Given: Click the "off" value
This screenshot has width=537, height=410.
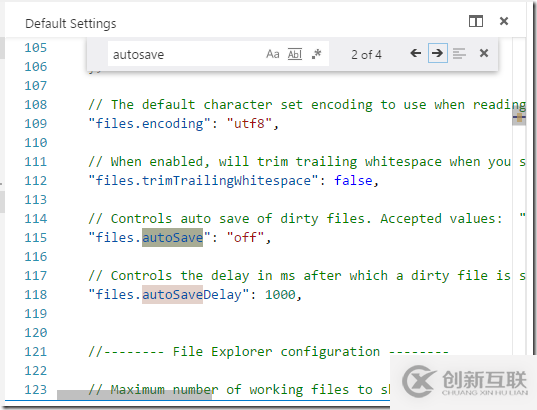Looking at the screenshot, I should tap(245, 237).
